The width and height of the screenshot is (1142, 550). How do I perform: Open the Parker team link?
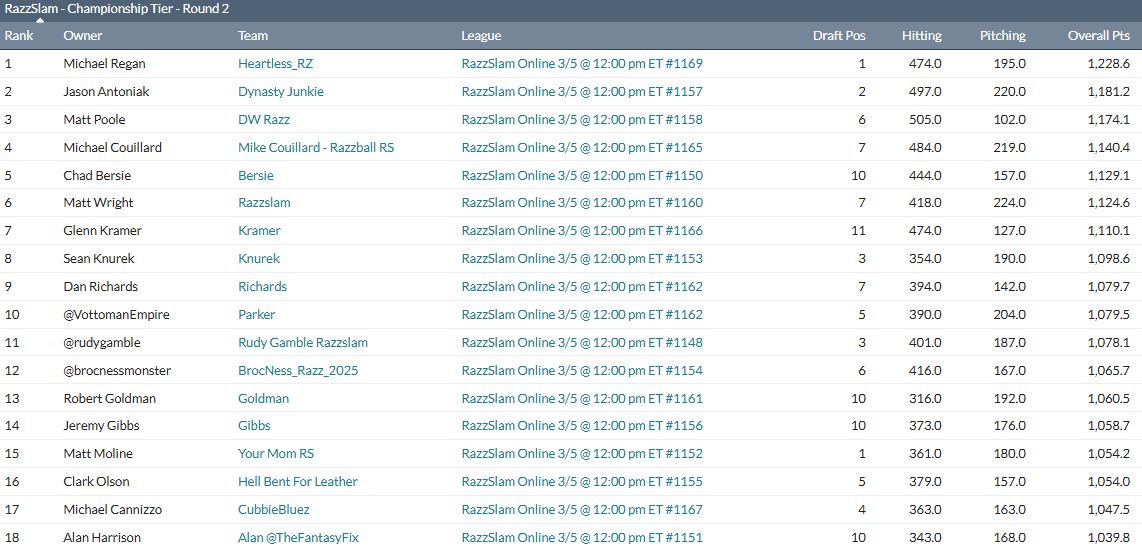(256, 315)
